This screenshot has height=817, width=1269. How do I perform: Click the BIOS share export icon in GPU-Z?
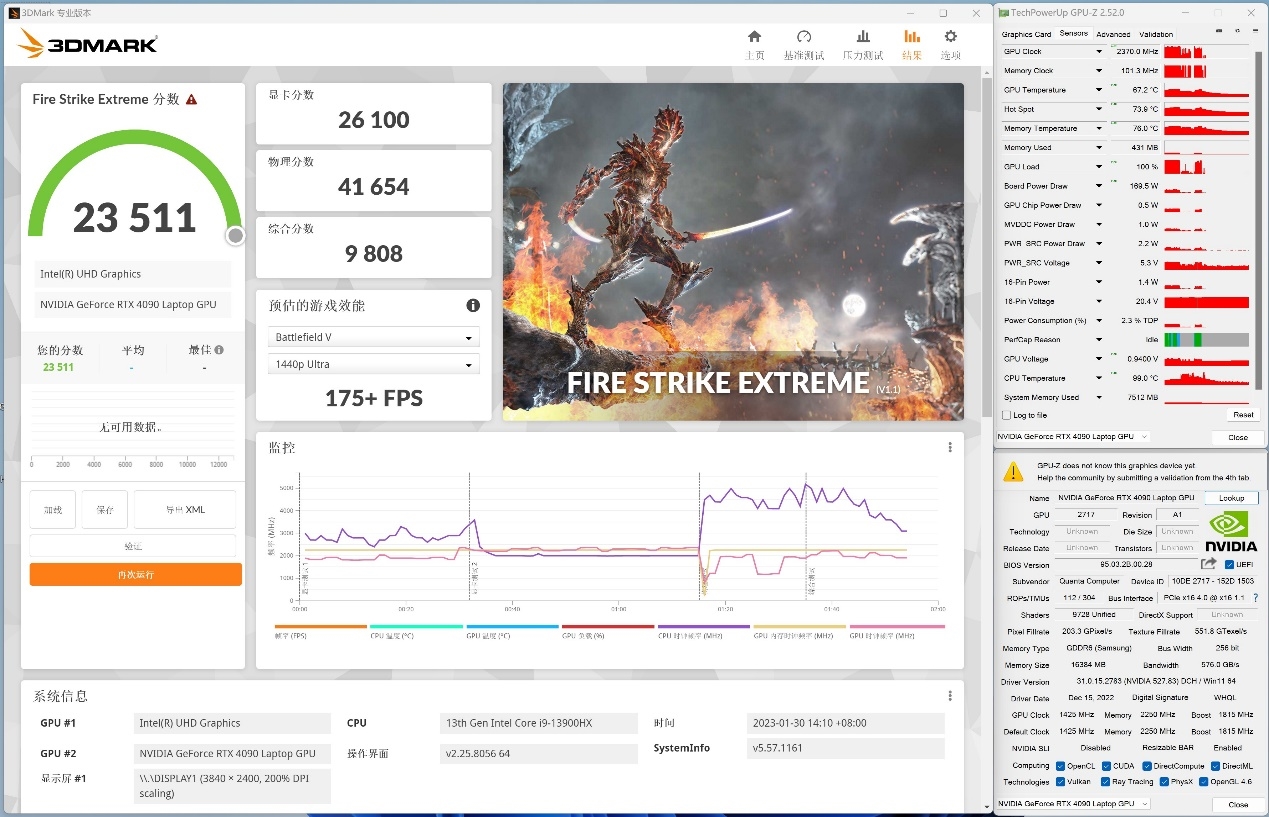click(x=1208, y=565)
